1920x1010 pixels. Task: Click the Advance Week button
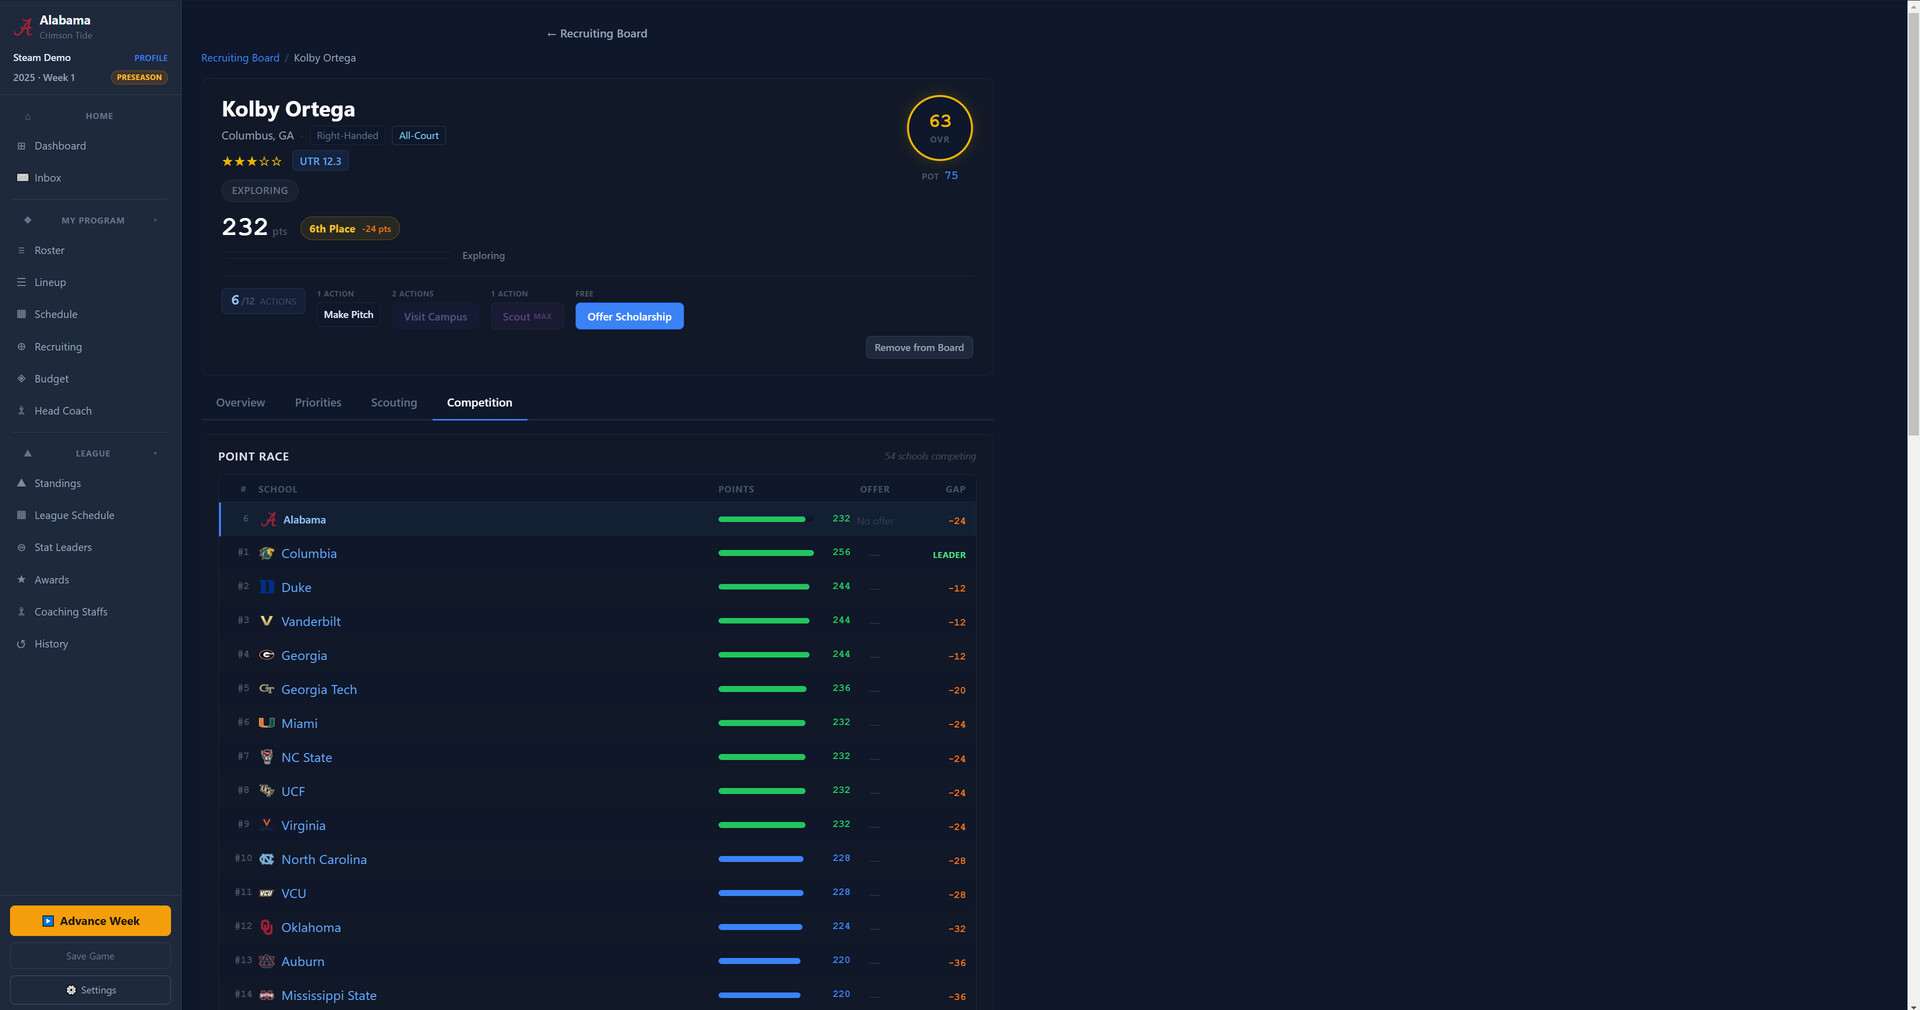coord(90,921)
